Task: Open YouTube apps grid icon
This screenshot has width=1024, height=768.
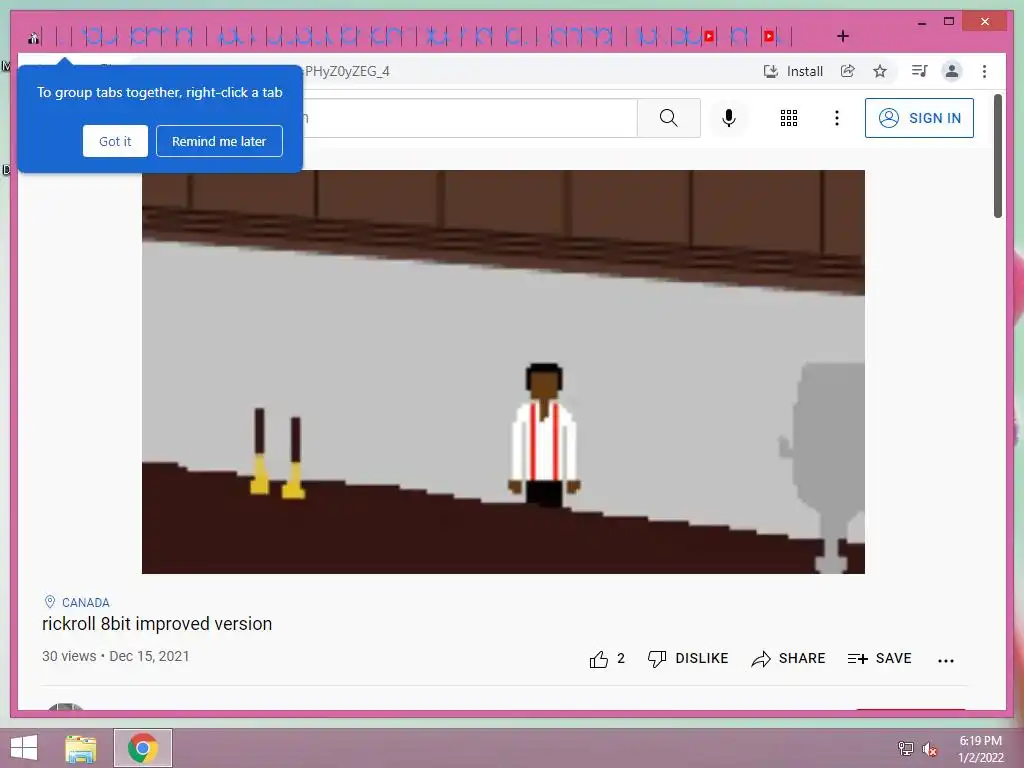Action: coord(789,118)
